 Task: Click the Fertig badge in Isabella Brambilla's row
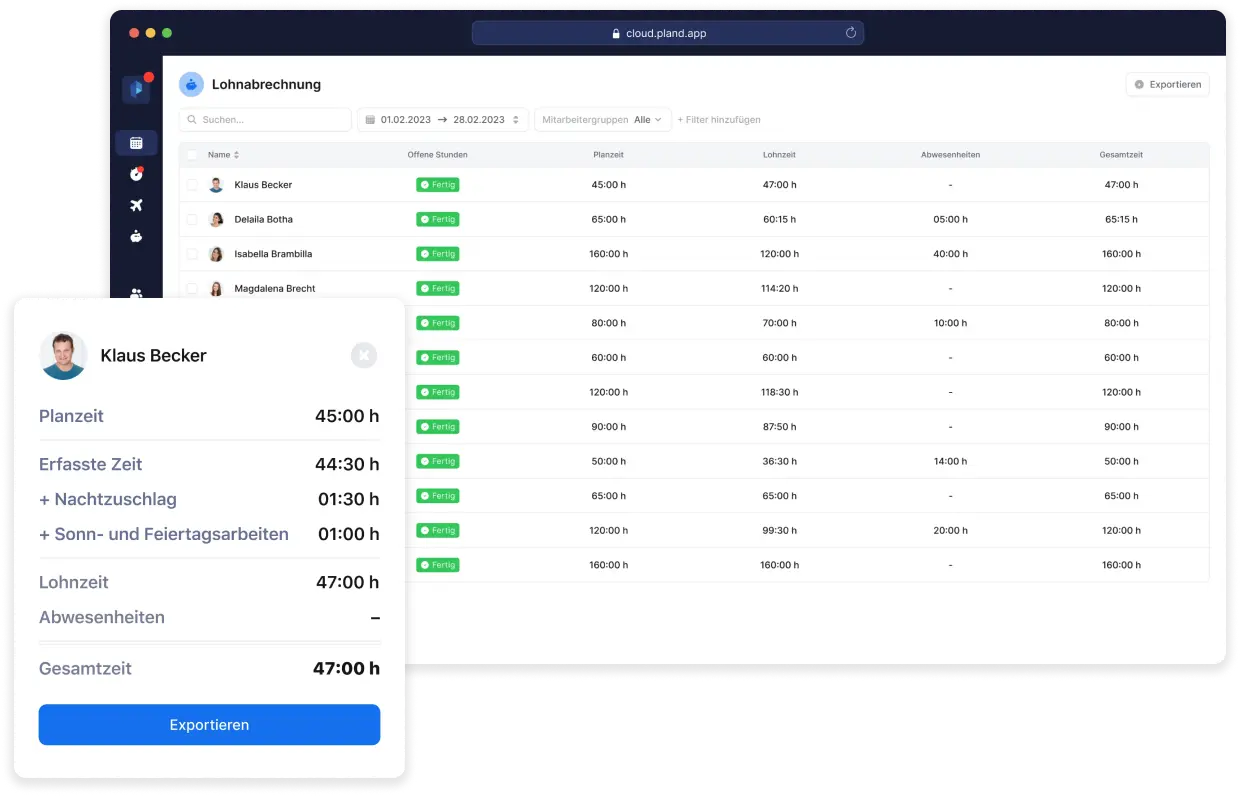pyautogui.click(x=438, y=254)
